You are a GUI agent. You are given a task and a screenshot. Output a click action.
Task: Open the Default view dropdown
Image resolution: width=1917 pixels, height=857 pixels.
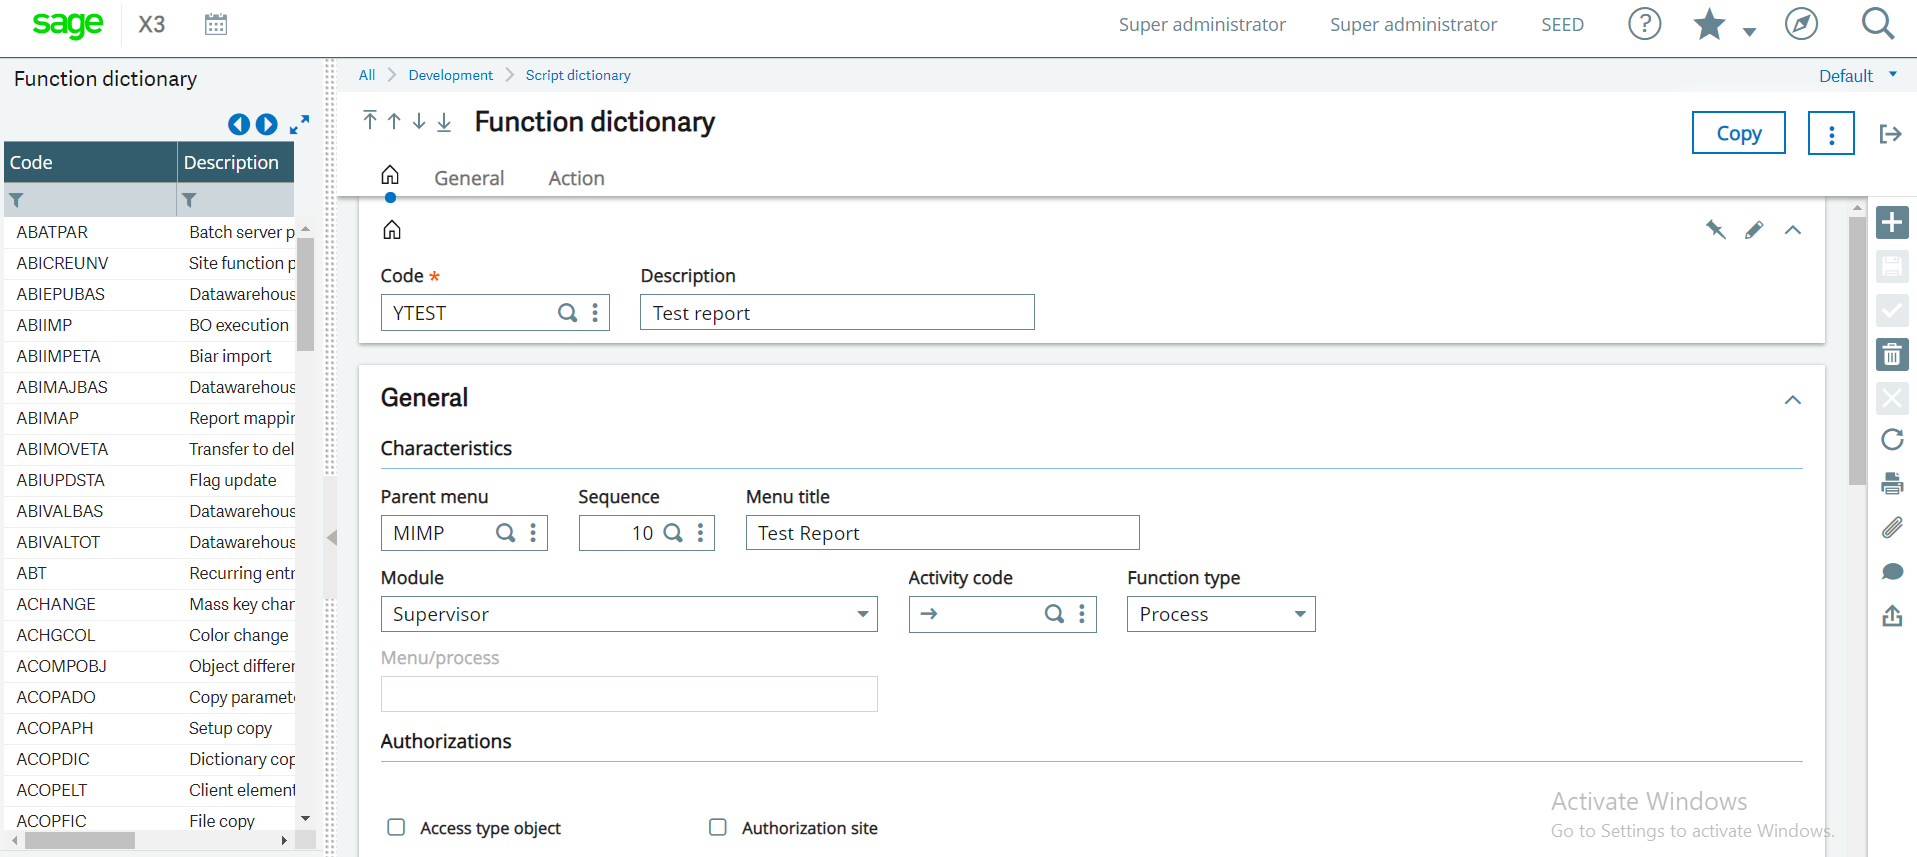[1857, 76]
